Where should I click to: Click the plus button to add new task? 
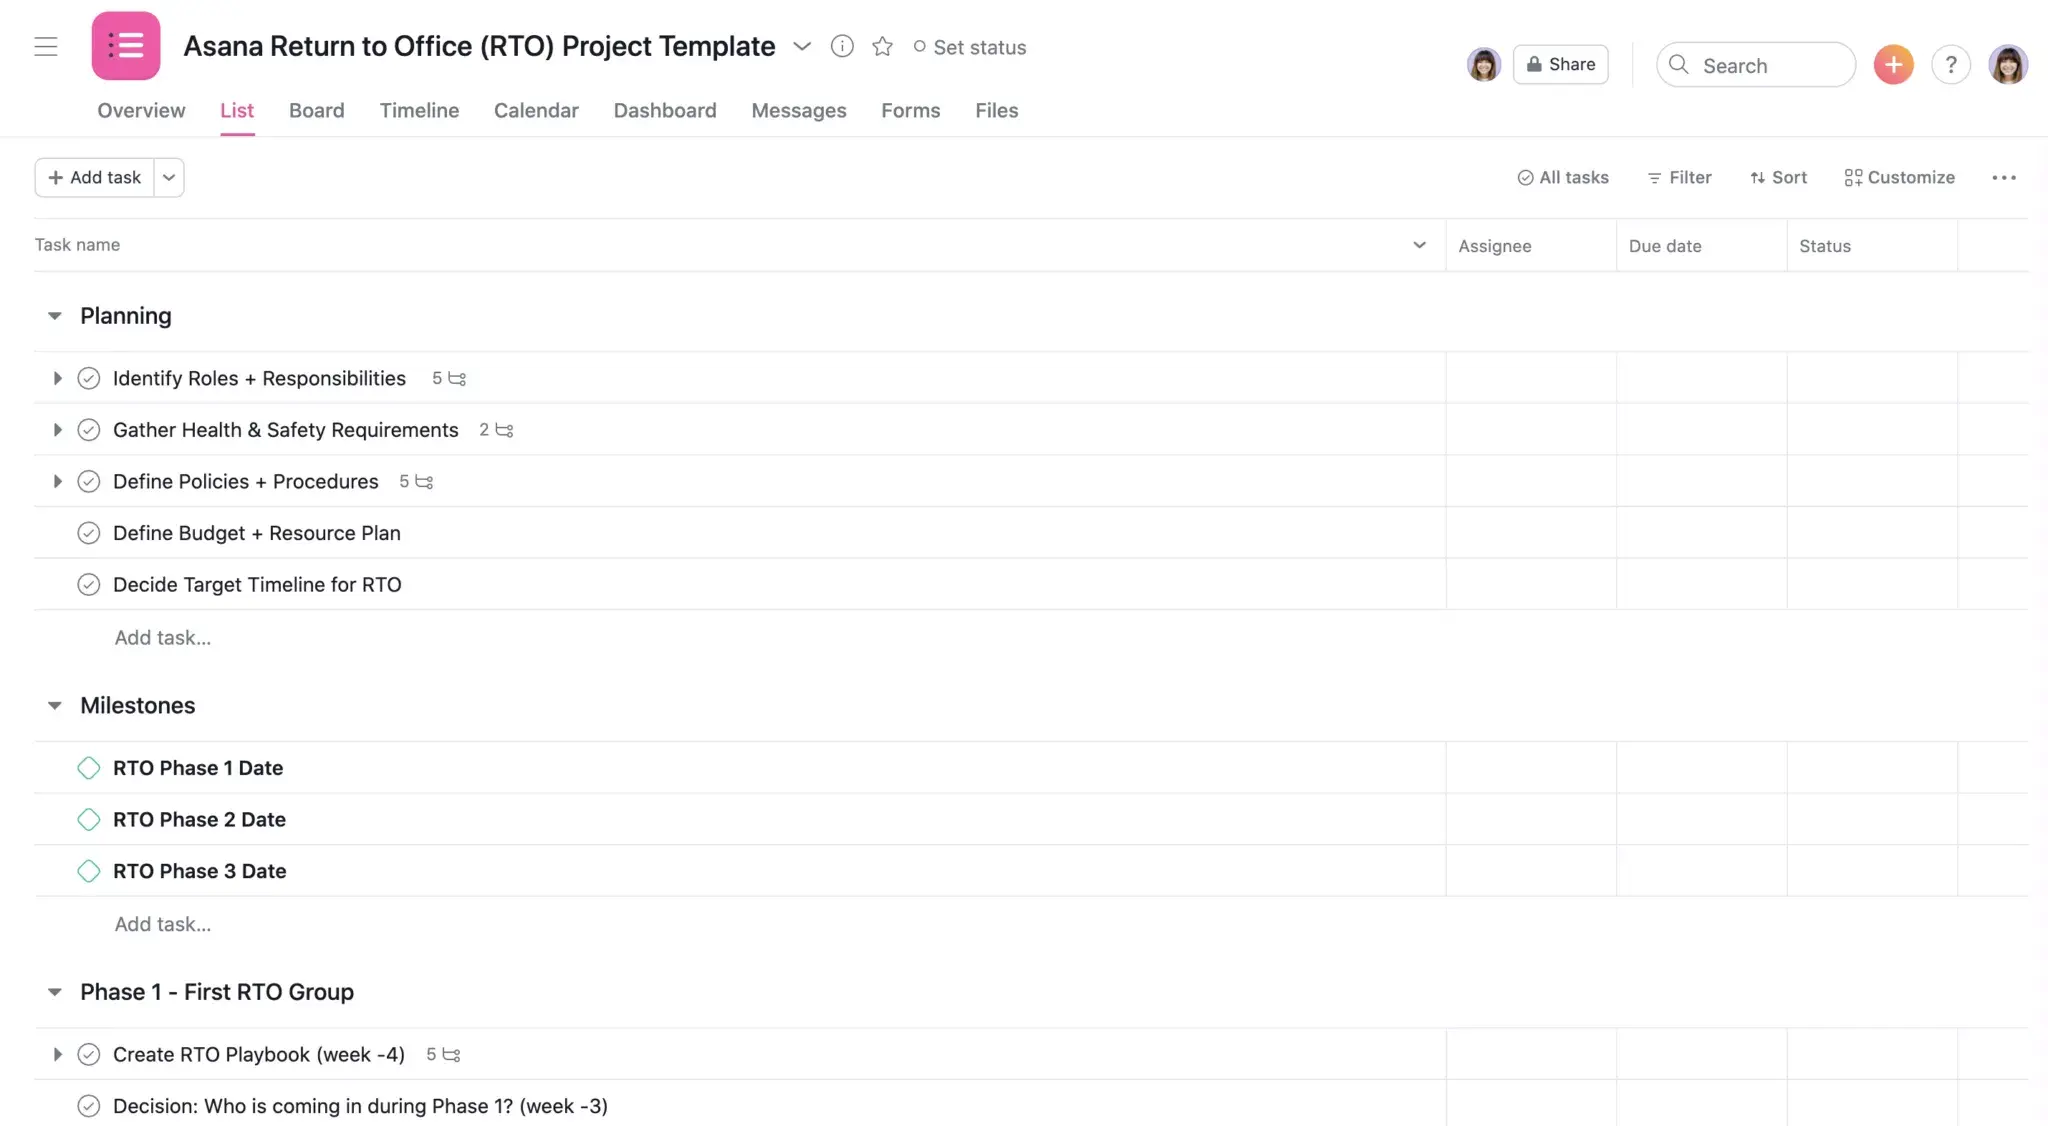tap(1894, 64)
